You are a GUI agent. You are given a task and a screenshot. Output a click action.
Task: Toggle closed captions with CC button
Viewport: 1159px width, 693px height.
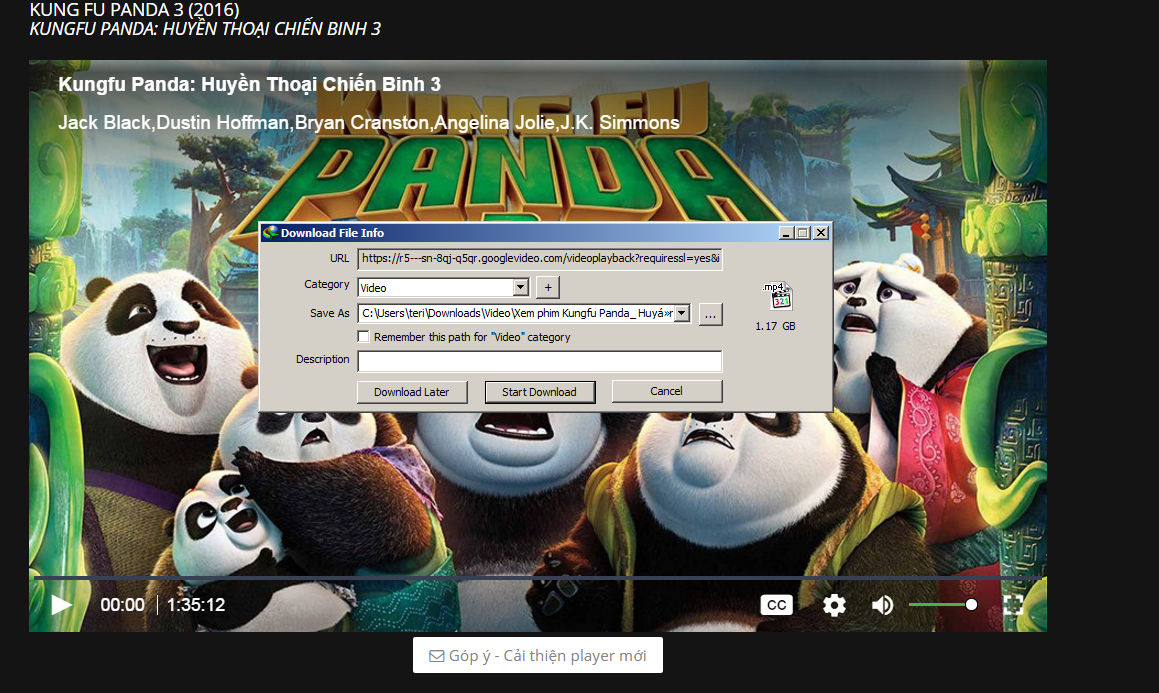[776, 605]
